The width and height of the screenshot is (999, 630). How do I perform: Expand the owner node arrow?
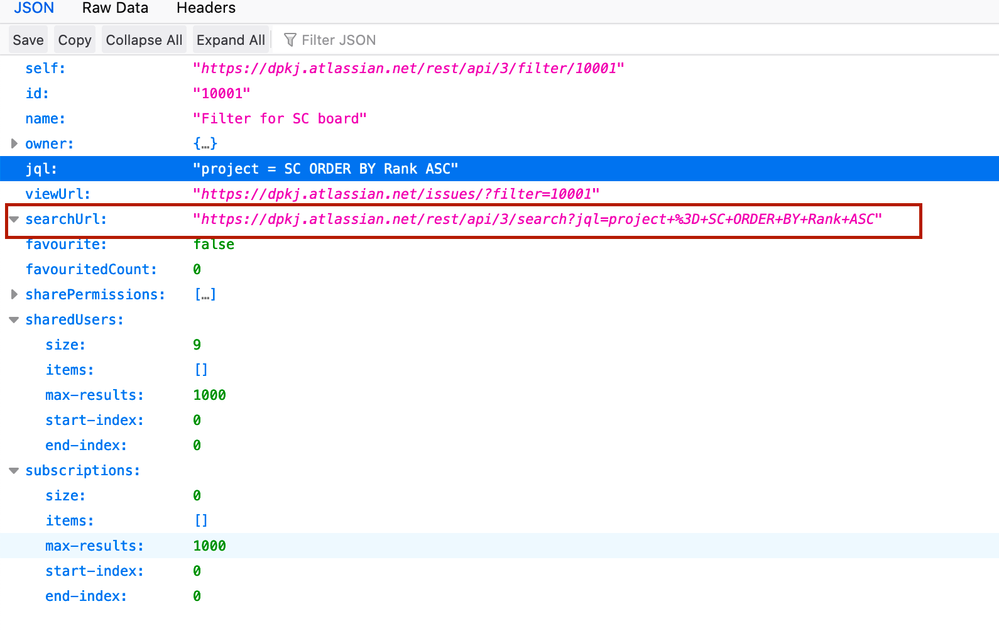point(14,144)
